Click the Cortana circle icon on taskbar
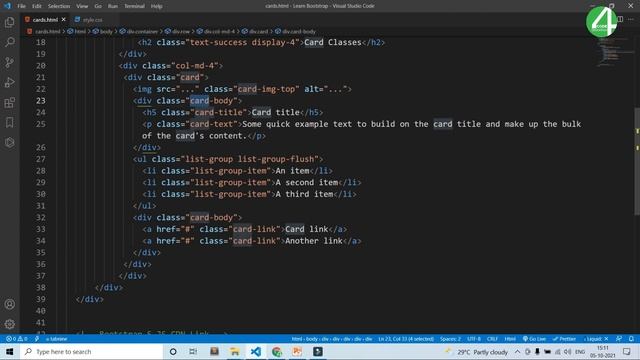The width and height of the screenshot is (640, 360). [x=173, y=351]
